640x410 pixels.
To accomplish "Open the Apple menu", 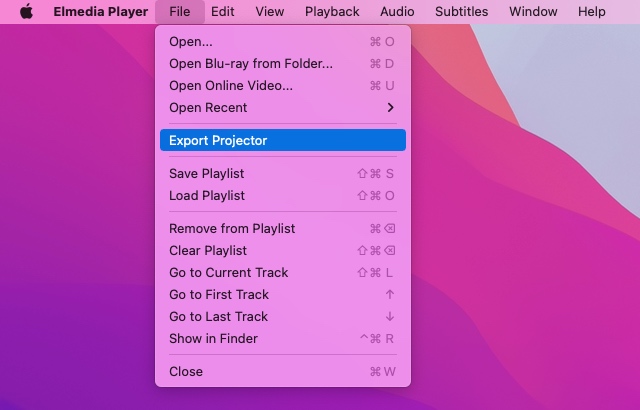I will (27, 11).
